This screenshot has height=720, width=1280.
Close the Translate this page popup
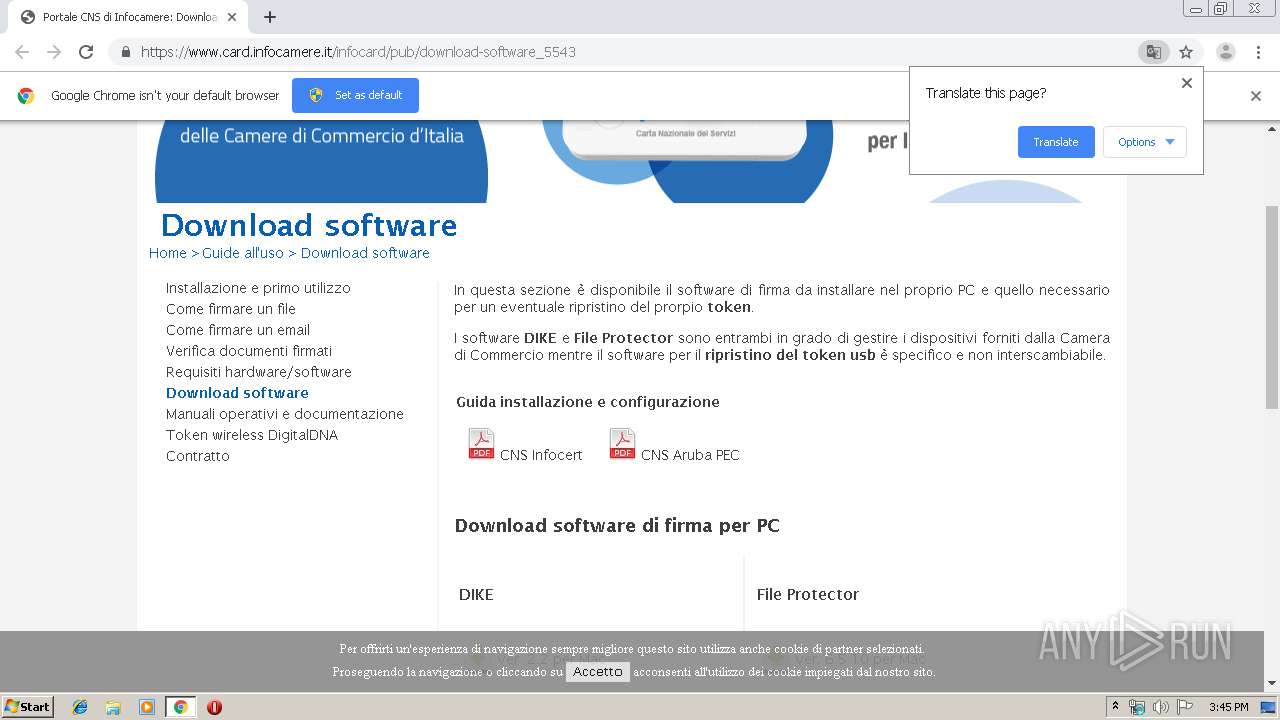(1187, 83)
